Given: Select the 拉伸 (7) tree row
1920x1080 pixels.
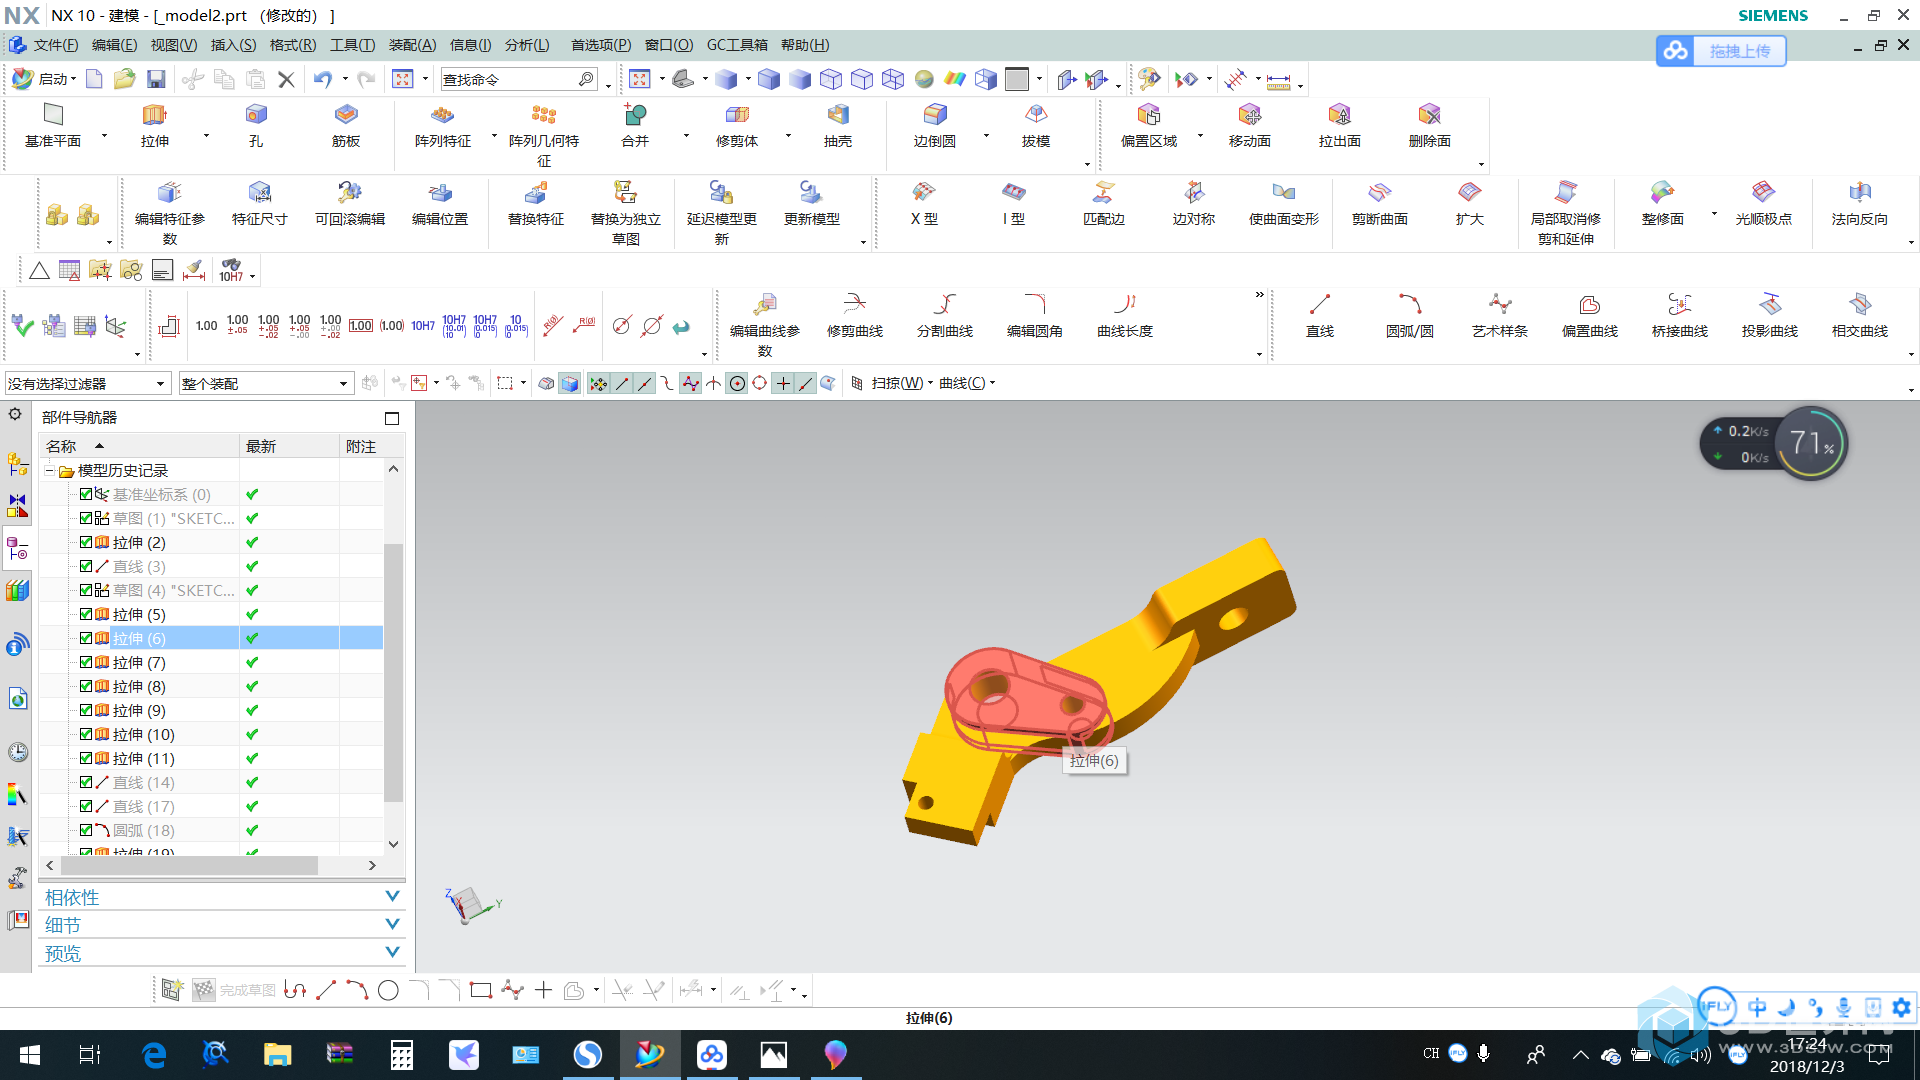Looking at the screenshot, I should tap(211, 662).
